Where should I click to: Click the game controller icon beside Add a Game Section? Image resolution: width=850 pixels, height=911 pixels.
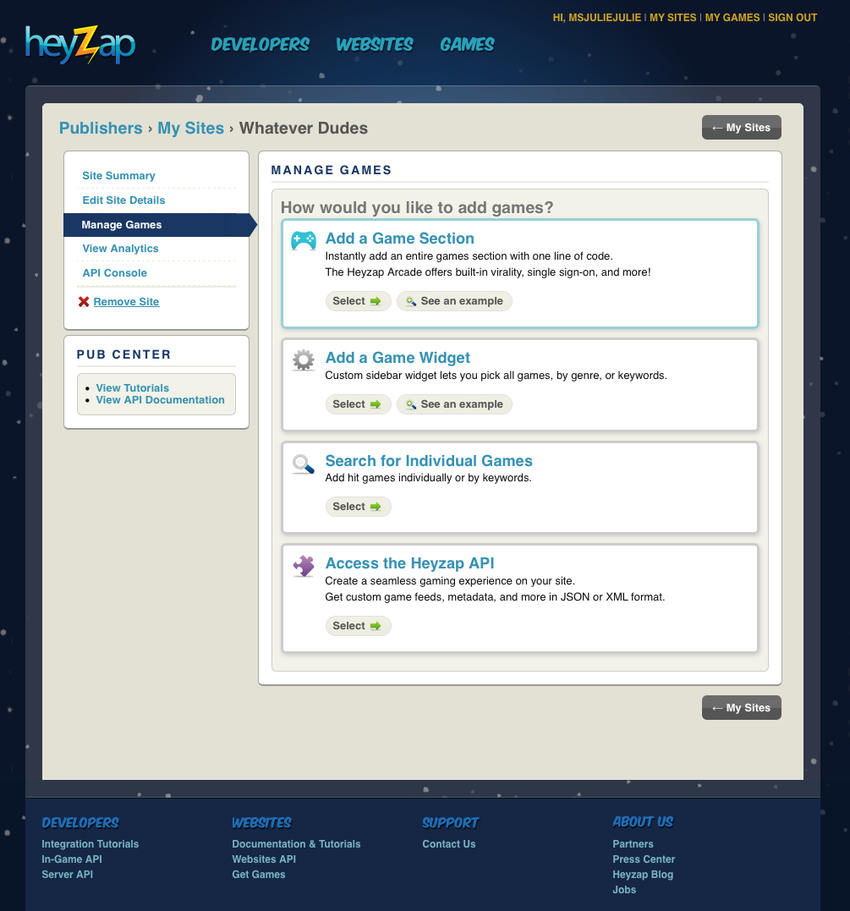[303, 240]
